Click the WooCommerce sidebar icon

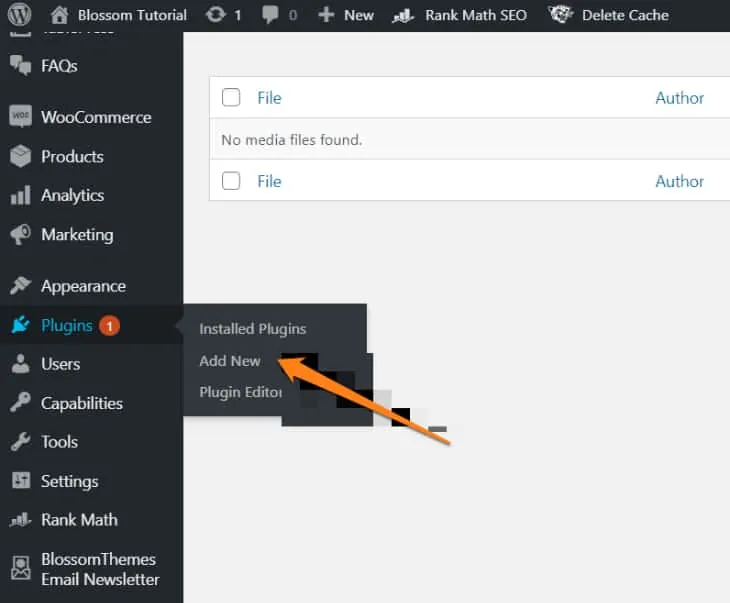point(20,117)
